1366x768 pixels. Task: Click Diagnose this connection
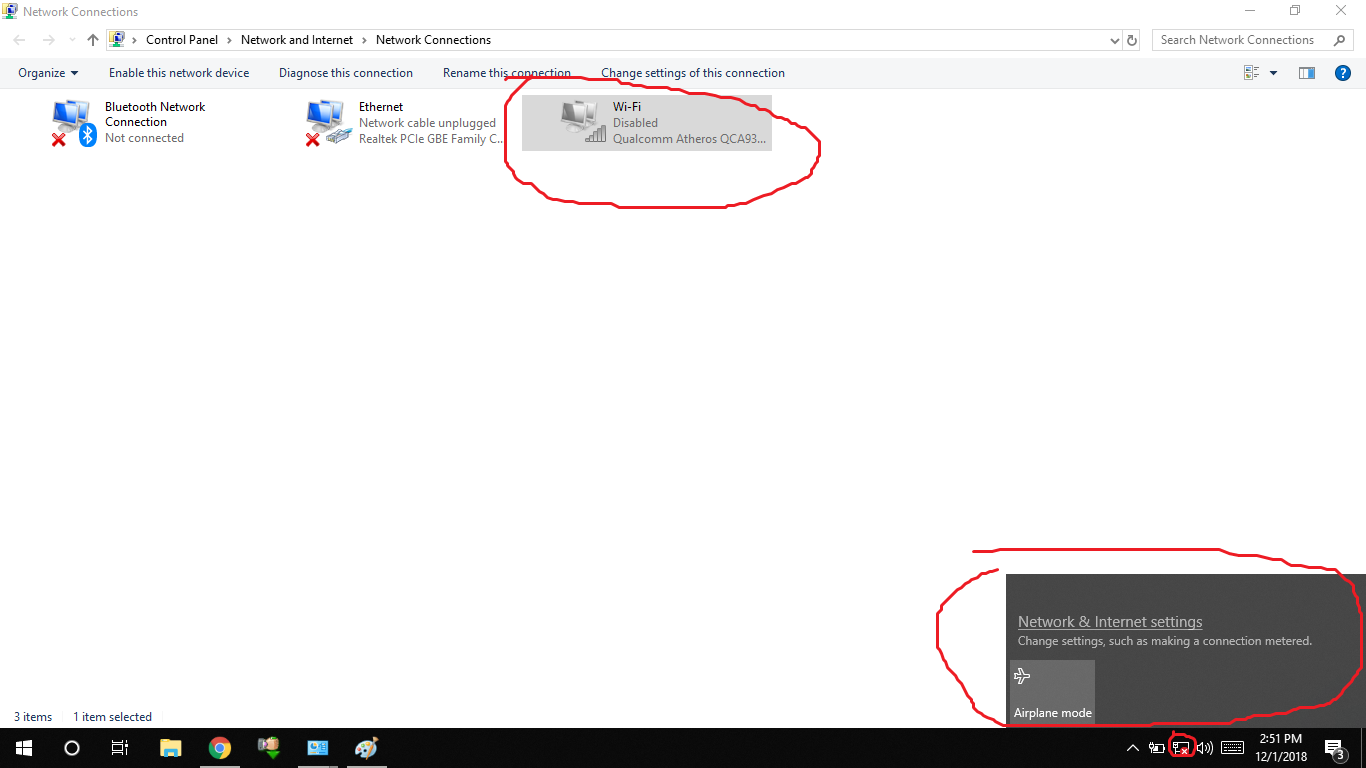coord(346,73)
